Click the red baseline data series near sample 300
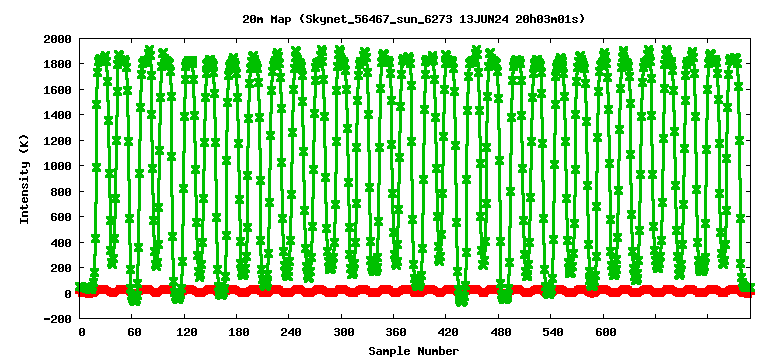Screen dimensions: 768x360 [x=344, y=291]
